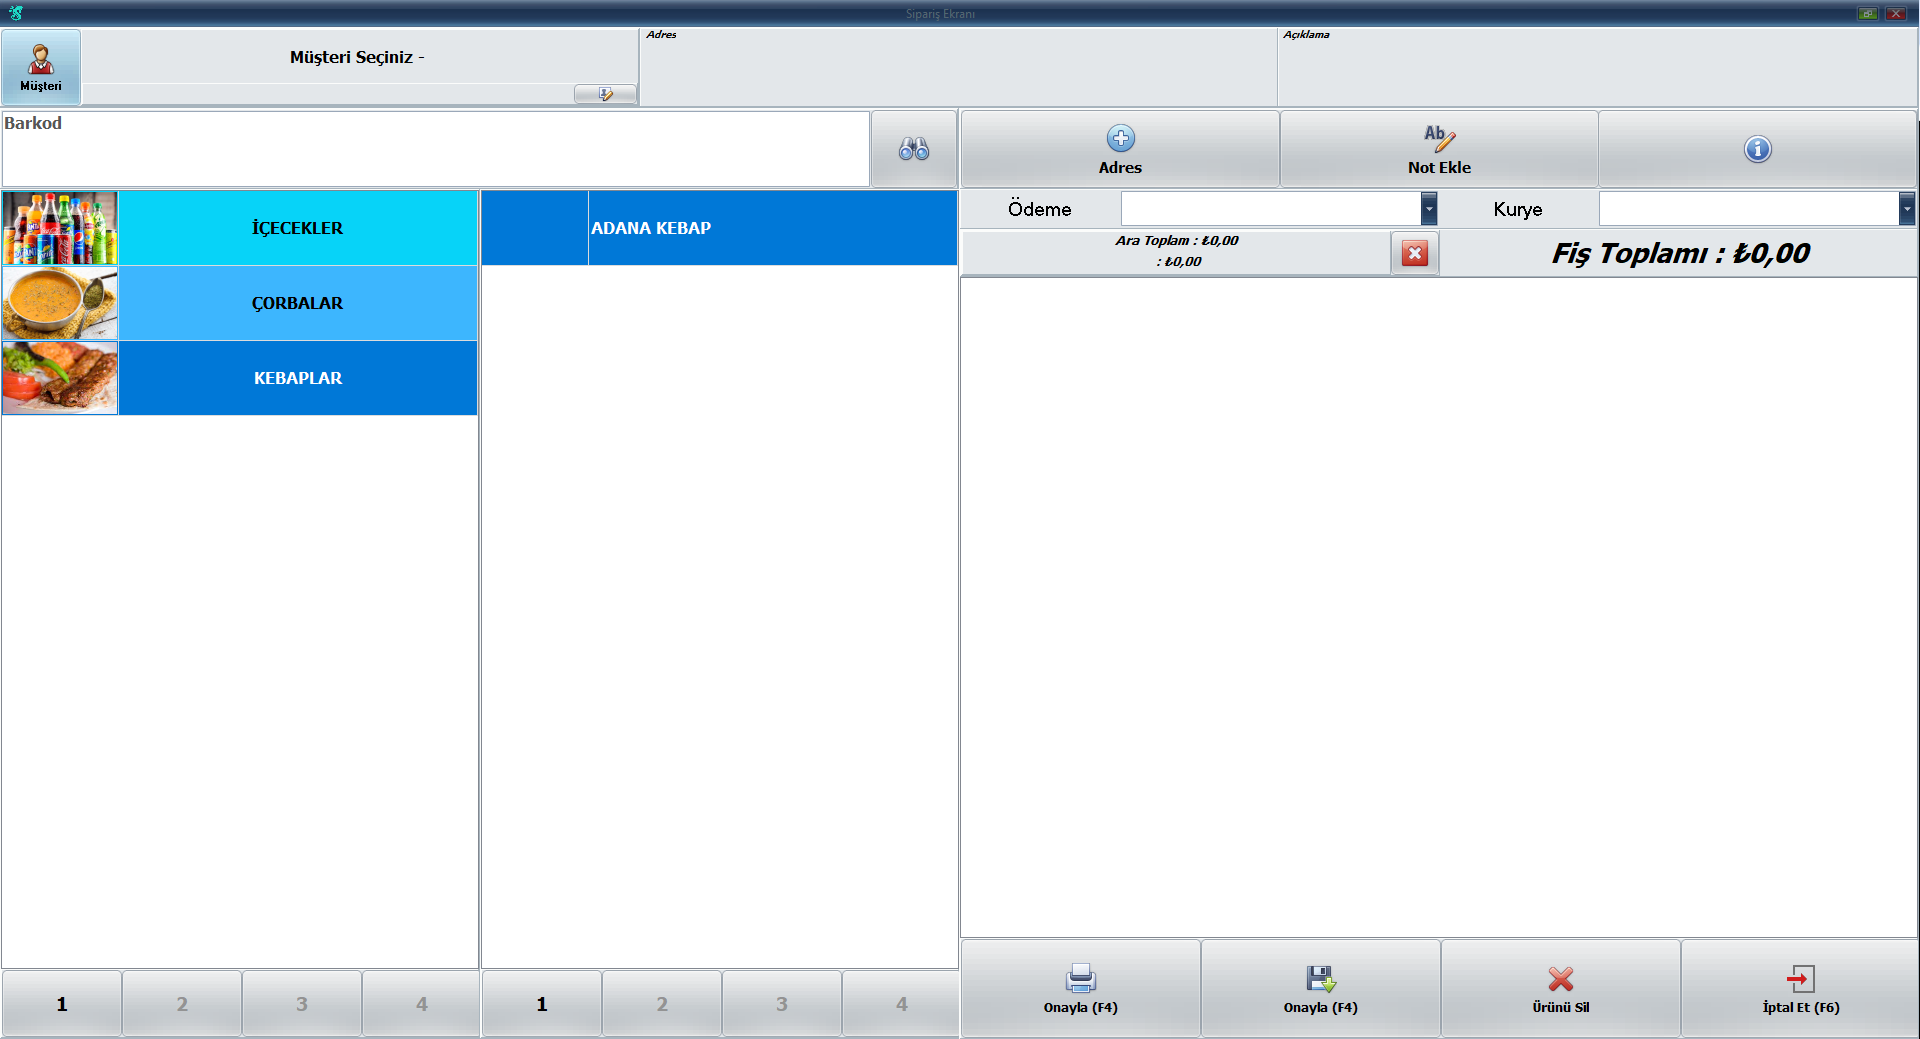Viewport: 1920px width, 1039px height.
Task: Select the İÇECEKLER drinks thumbnail image
Action: [60, 228]
